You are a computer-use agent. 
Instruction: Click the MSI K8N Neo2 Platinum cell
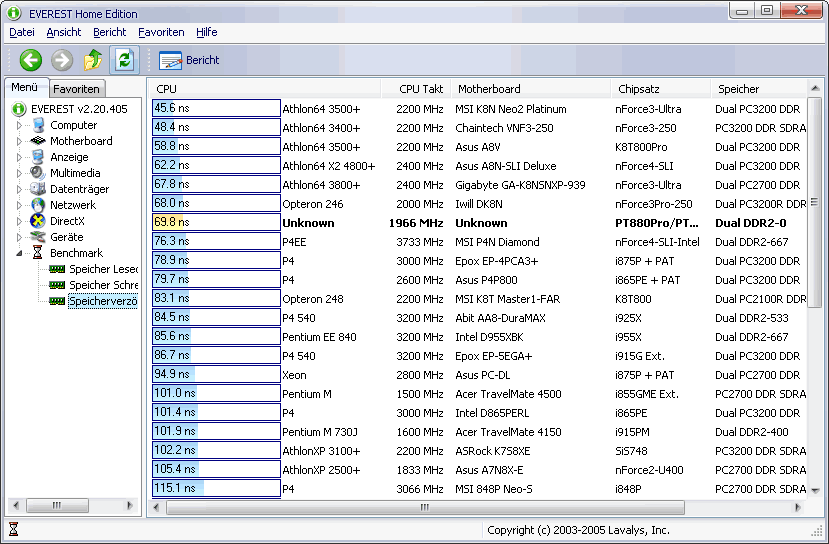[511, 109]
